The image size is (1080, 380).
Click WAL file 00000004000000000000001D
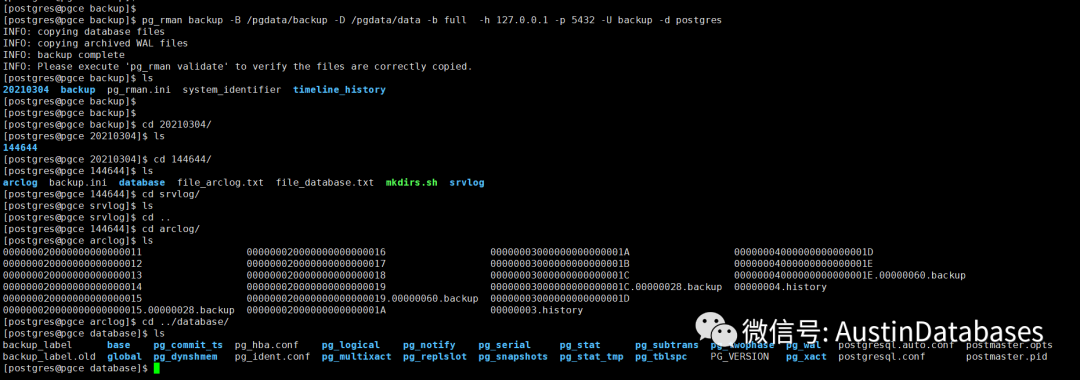tap(804, 253)
